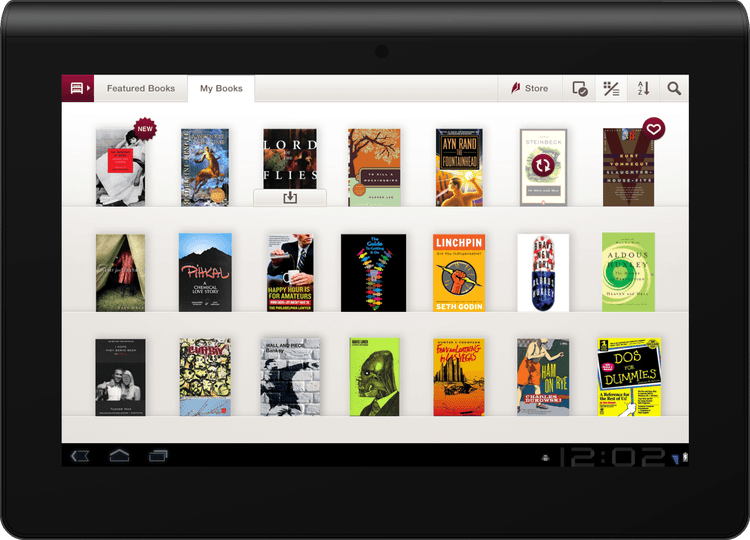
Task: Tap the NEW badge on first book
Action: tap(145, 129)
